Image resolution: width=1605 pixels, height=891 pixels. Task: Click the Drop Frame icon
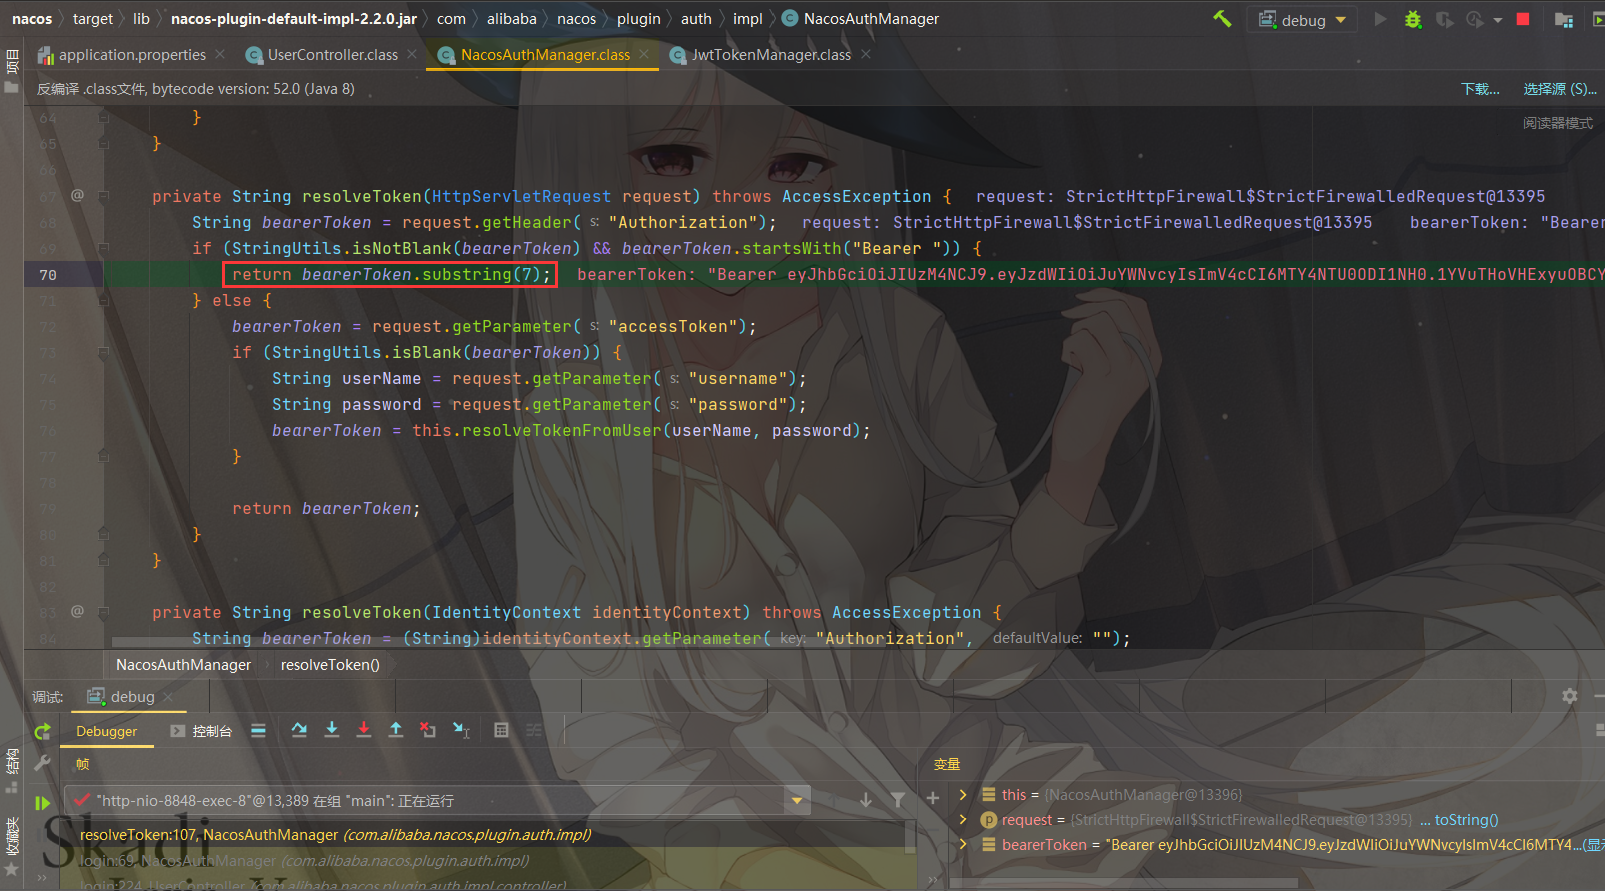[428, 731]
